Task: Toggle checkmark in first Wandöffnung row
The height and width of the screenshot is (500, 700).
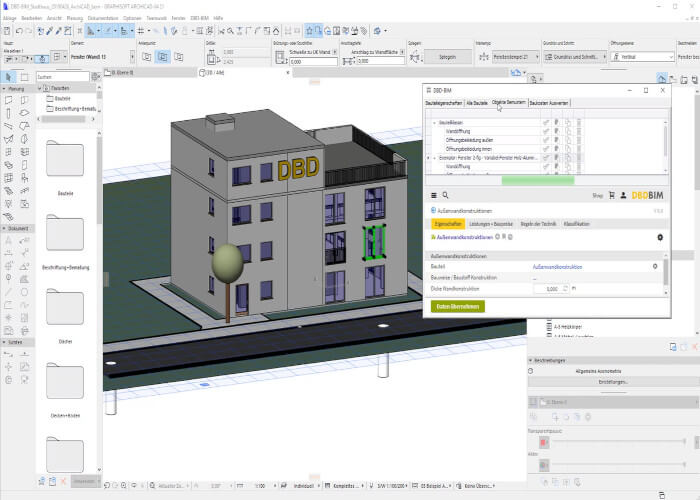Action: pyautogui.click(x=546, y=131)
